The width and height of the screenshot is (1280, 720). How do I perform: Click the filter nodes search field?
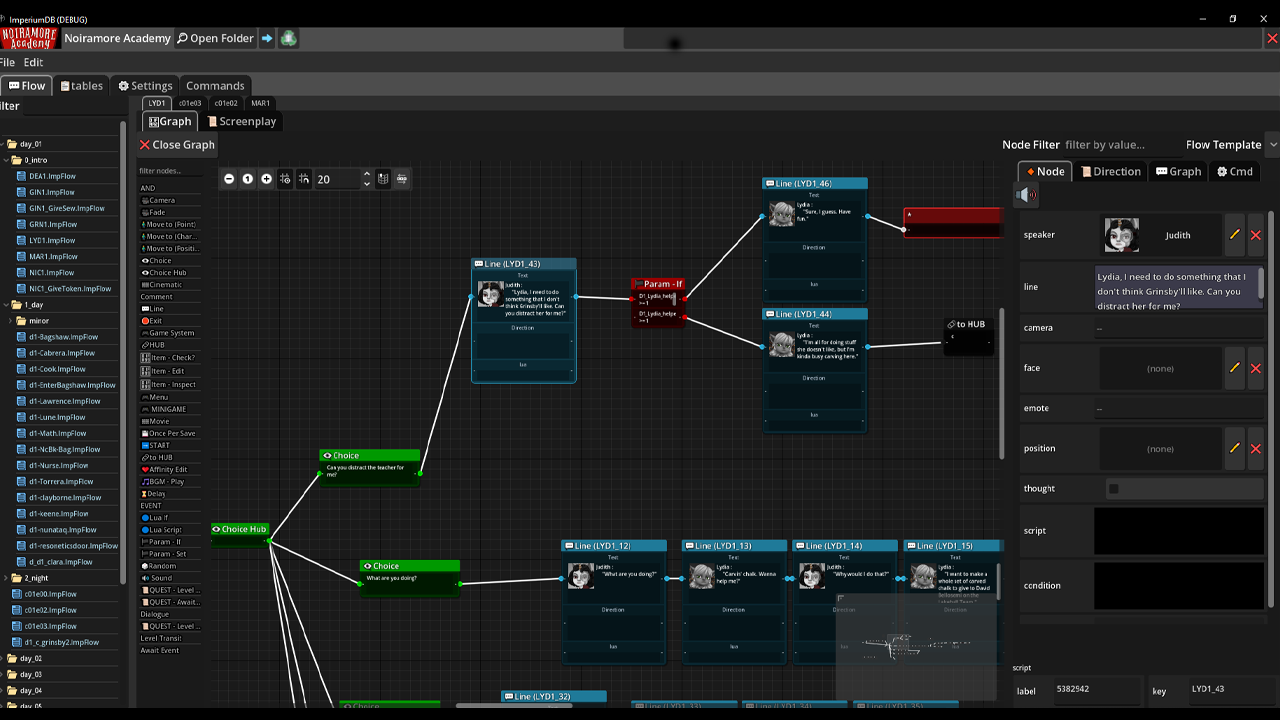pyautogui.click(x=169, y=171)
